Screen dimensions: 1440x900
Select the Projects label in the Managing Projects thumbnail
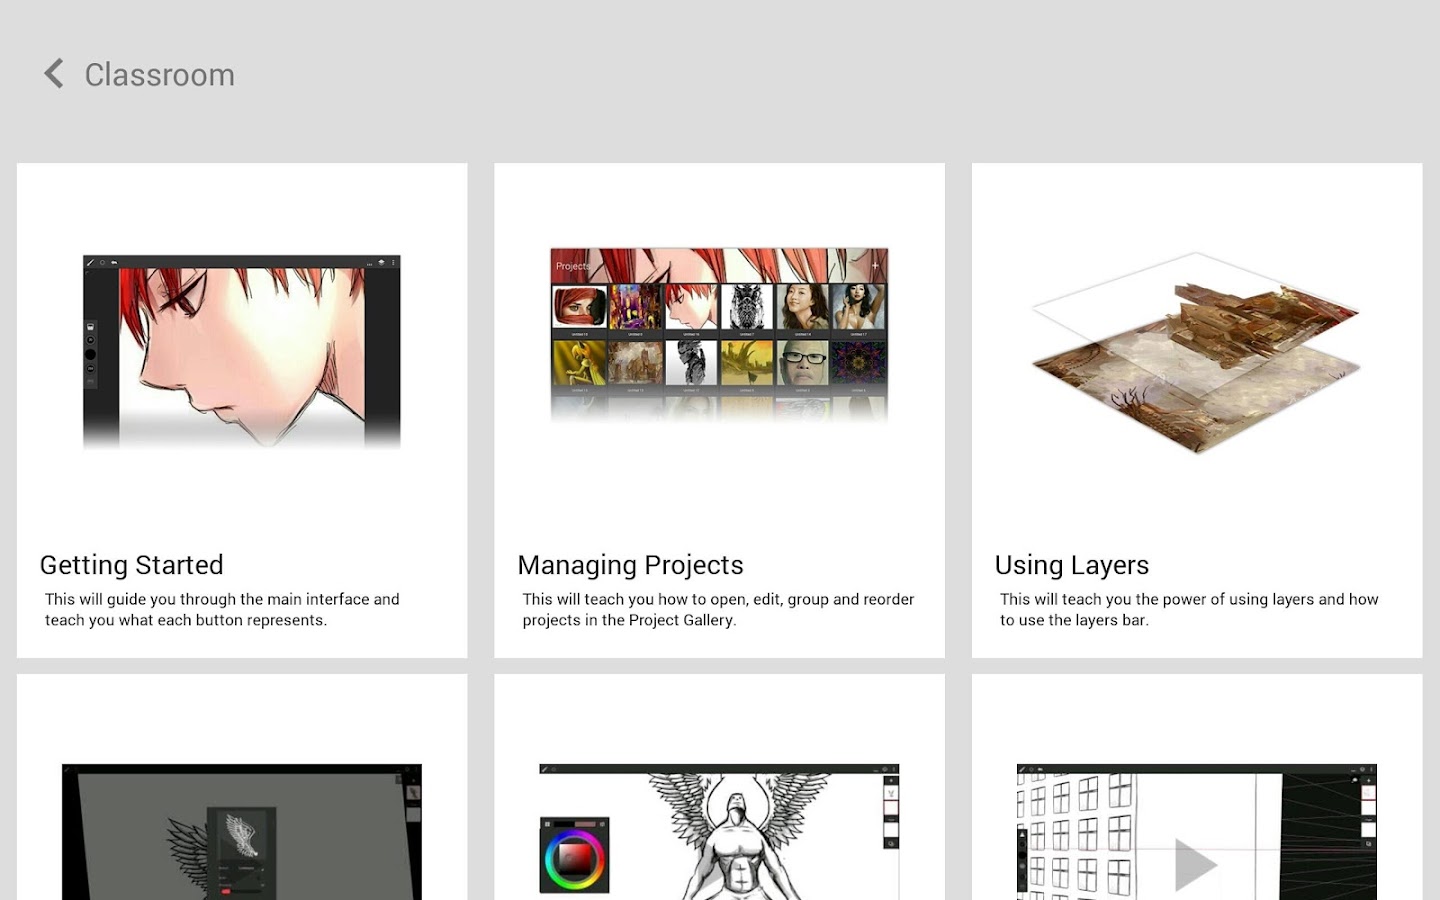pos(573,266)
